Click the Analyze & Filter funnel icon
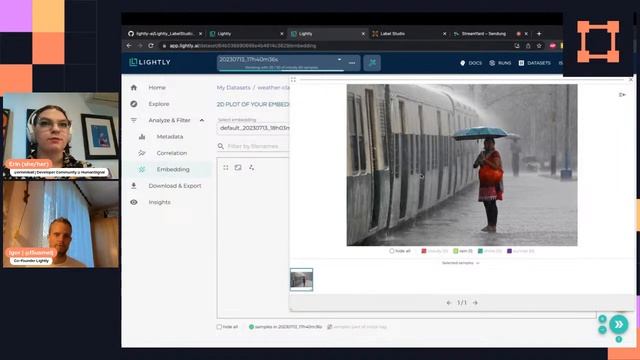Image resolution: width=640 pixels, height=360 pixels. pos(134,120)
